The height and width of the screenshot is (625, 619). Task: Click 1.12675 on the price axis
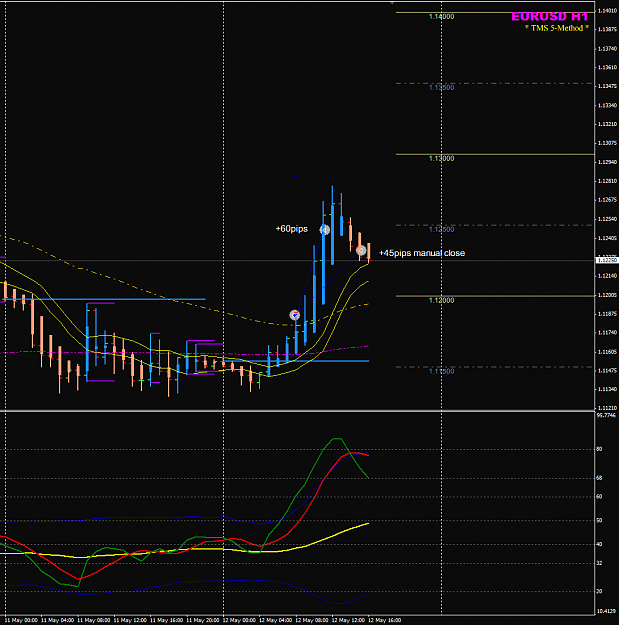(607, 200)
